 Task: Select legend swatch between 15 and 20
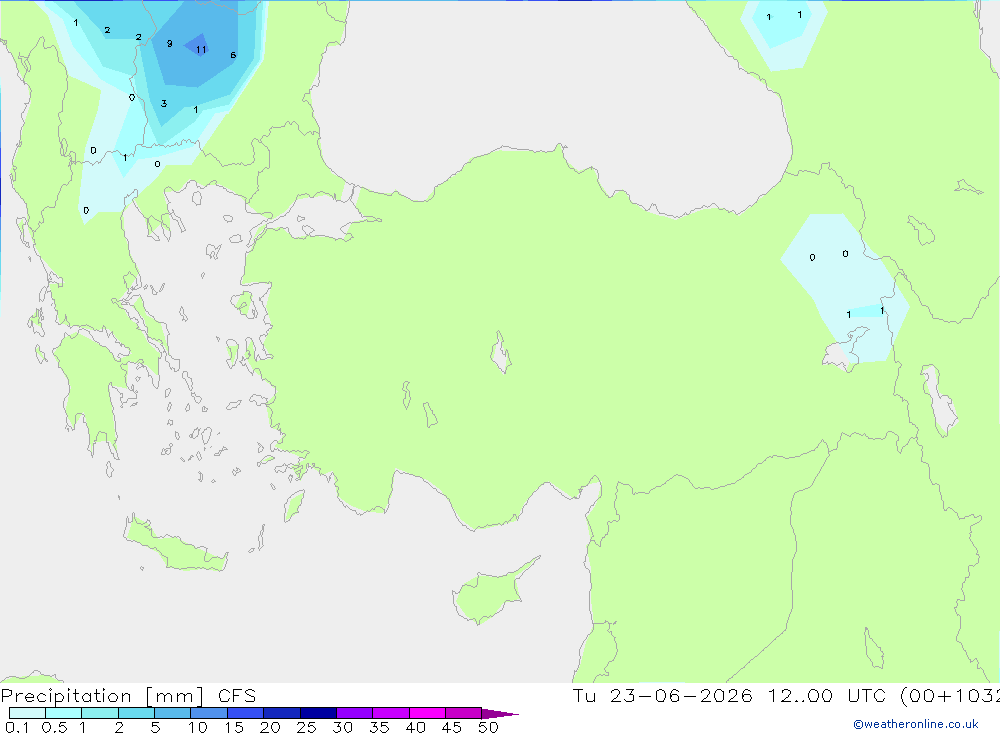click(245, 713)
